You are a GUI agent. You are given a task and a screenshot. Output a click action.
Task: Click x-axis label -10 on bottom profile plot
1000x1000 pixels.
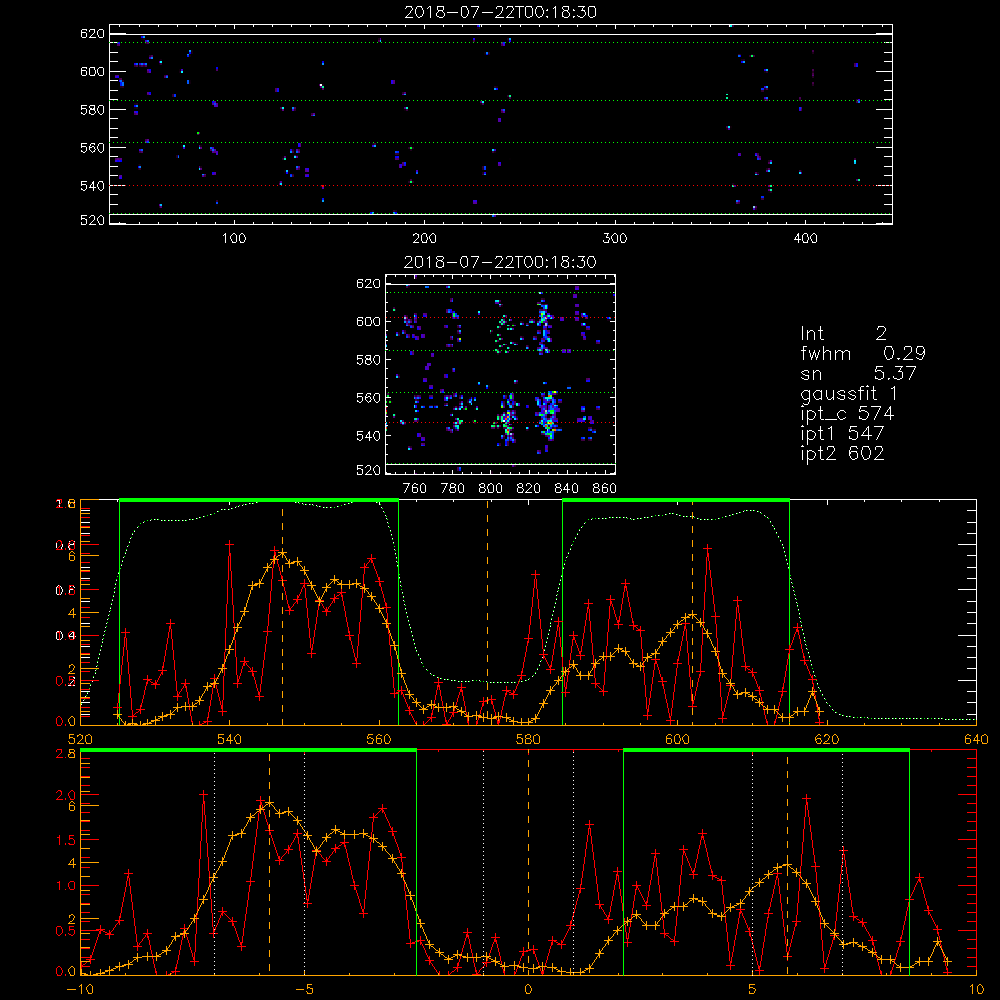(x=80, y=990)
